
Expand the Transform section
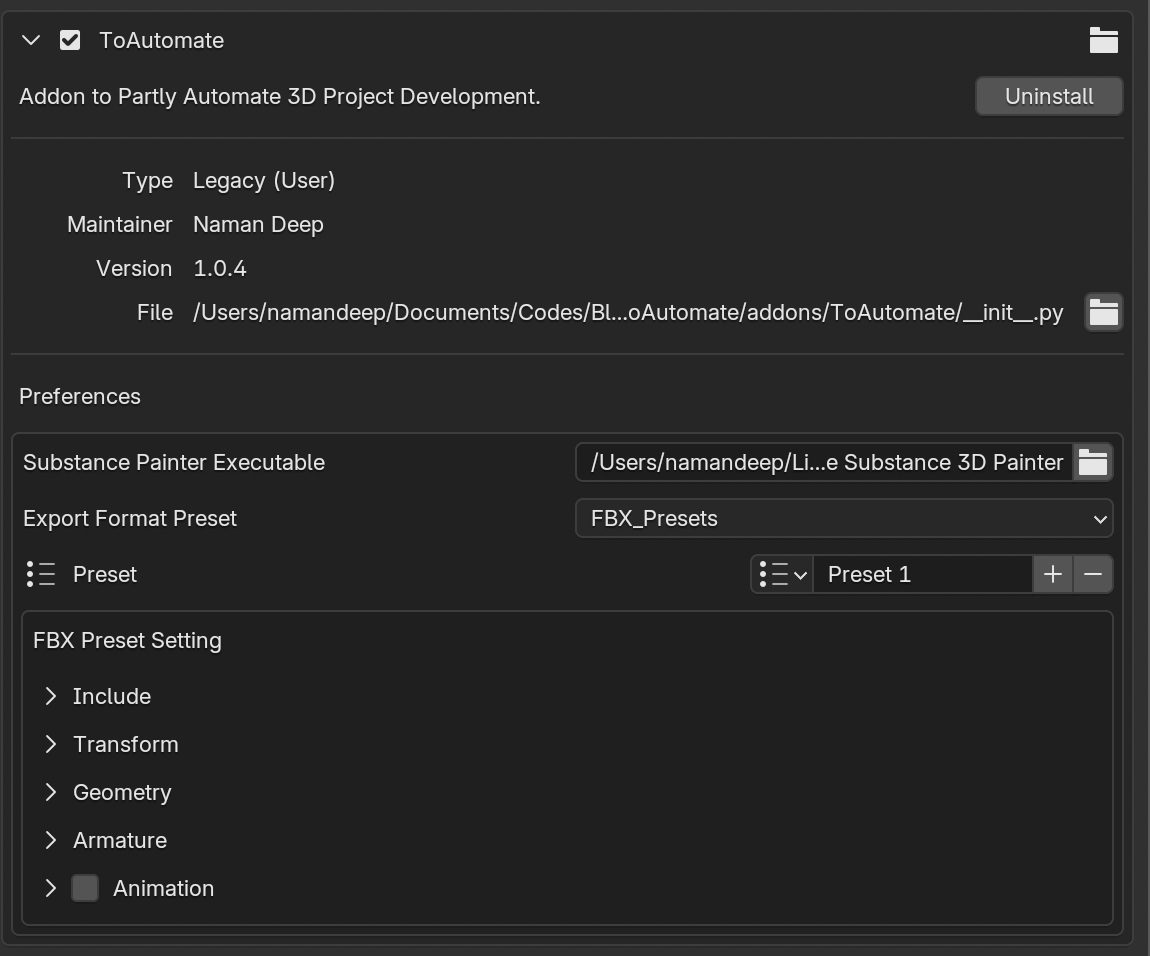[51, 744]
